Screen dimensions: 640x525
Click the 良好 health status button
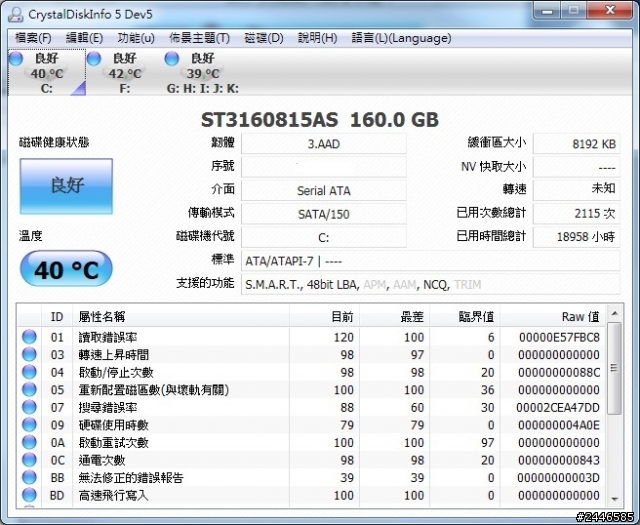click(66, 186)
